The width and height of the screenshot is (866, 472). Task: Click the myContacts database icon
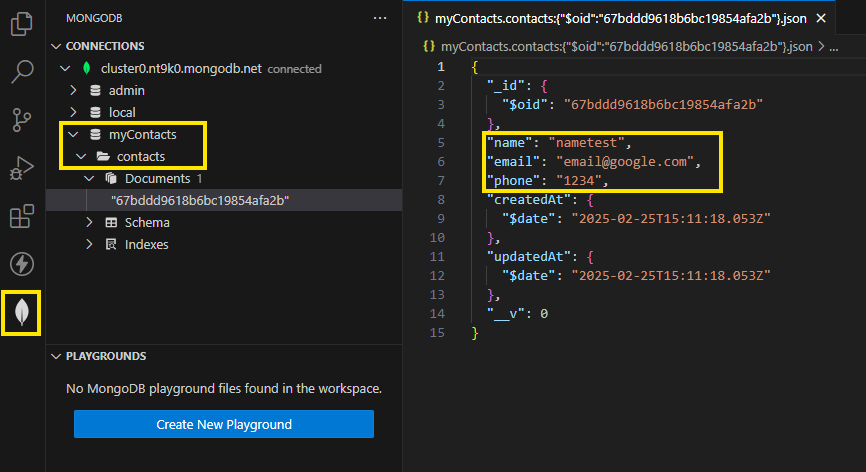(x=96, y=134)
